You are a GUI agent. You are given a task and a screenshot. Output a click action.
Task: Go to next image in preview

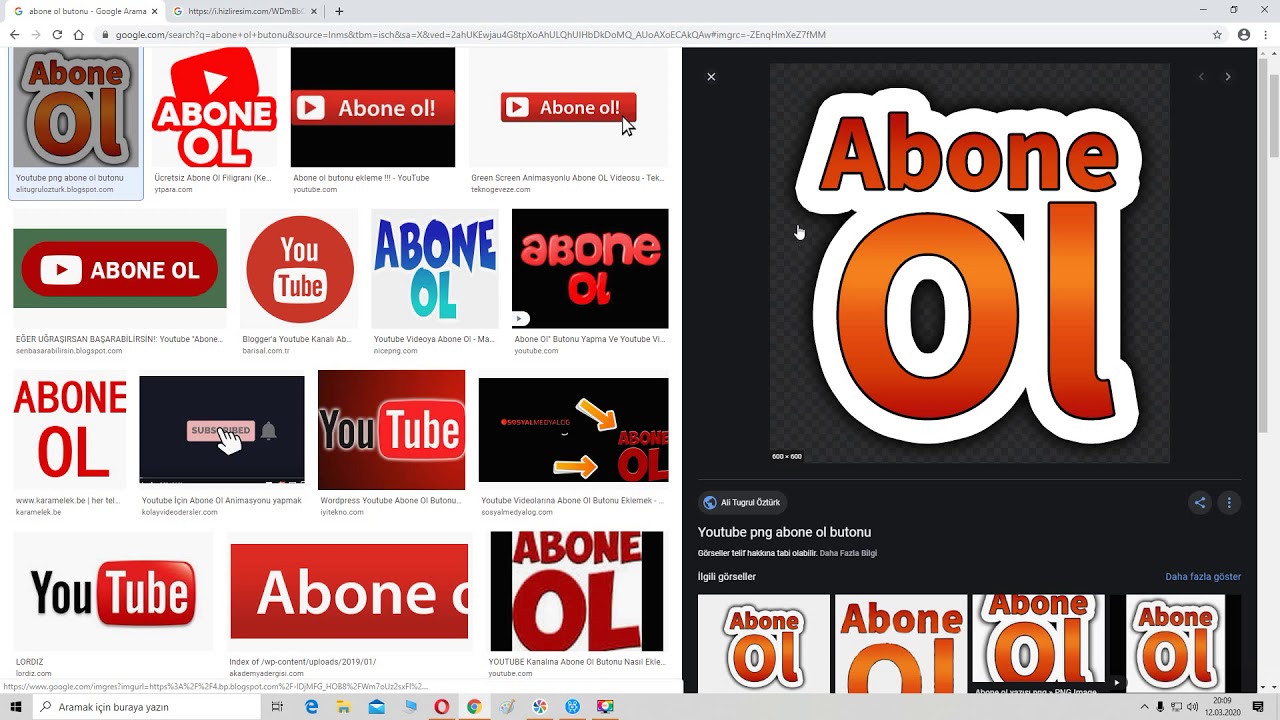[x=1228, y=77]
